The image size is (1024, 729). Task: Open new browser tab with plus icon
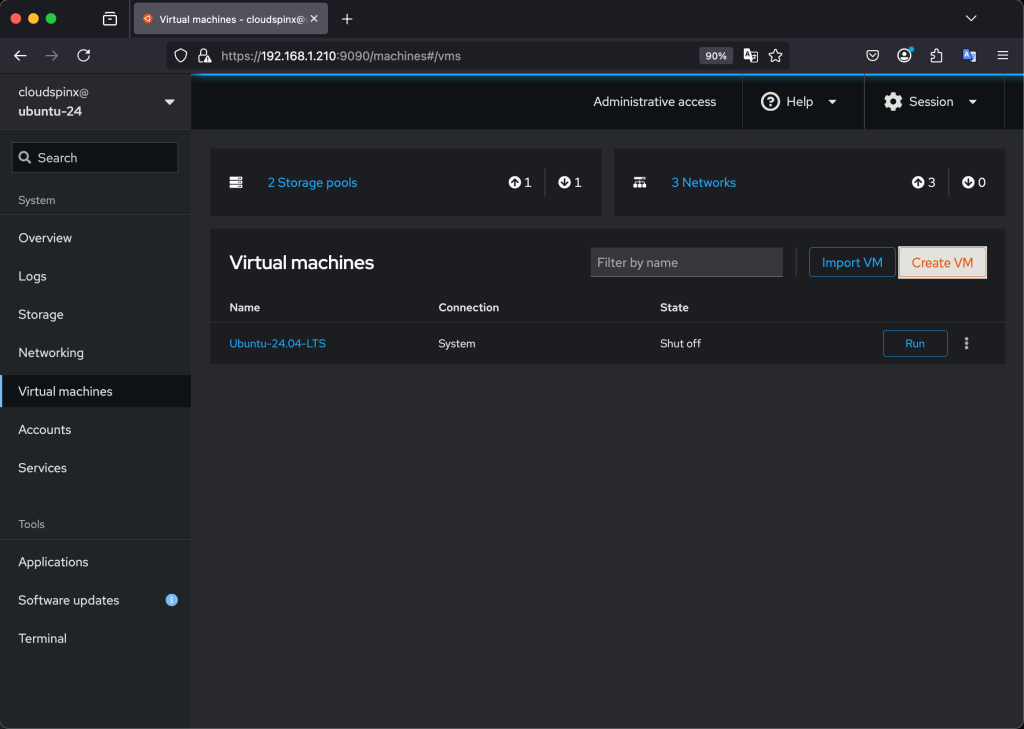click(x=347, y=19)
